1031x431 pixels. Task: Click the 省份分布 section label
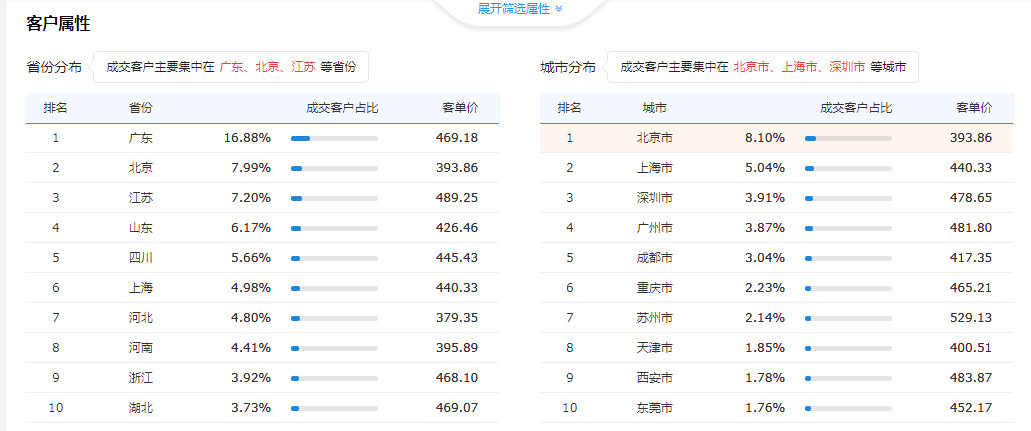(x=54, y=67)
